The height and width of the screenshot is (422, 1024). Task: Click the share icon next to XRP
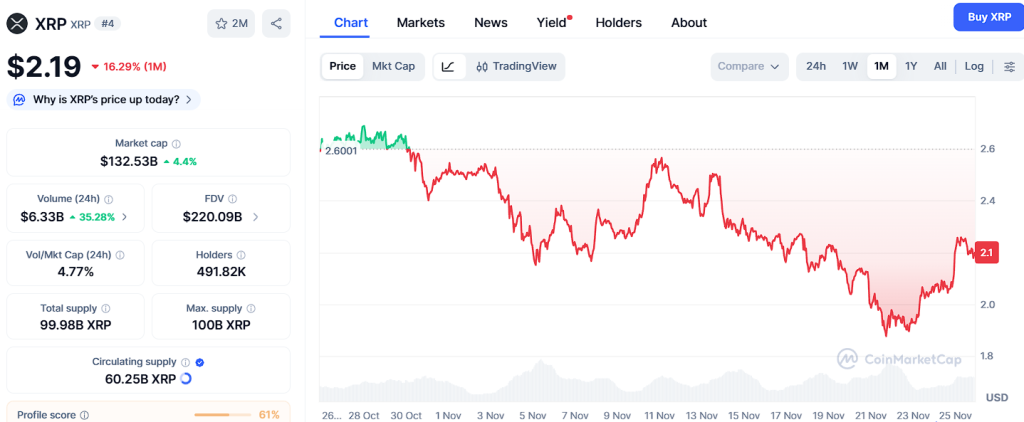276,23
